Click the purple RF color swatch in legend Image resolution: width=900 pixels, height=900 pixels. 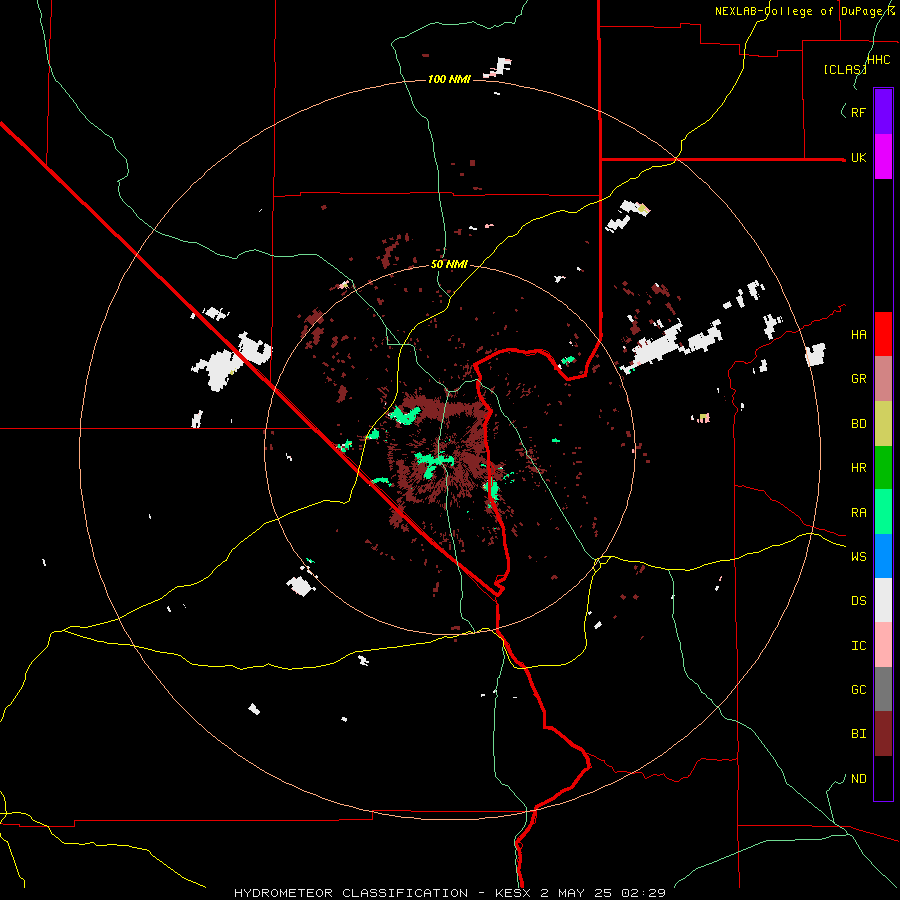(x=883, y=112)
